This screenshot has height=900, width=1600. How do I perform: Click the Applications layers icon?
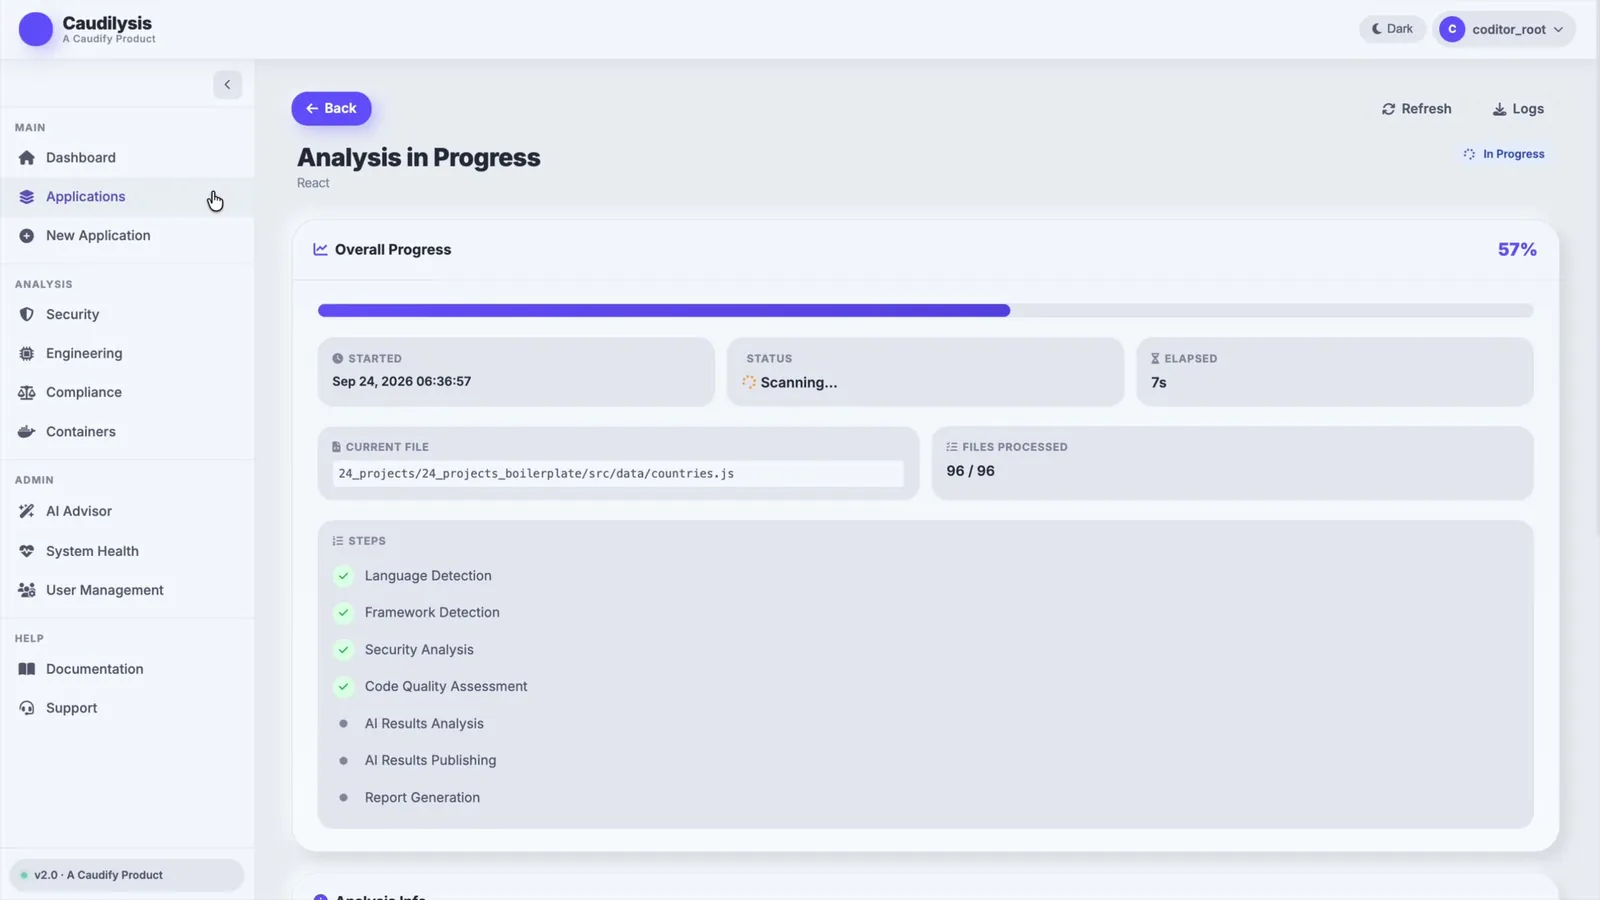[27, 197]
